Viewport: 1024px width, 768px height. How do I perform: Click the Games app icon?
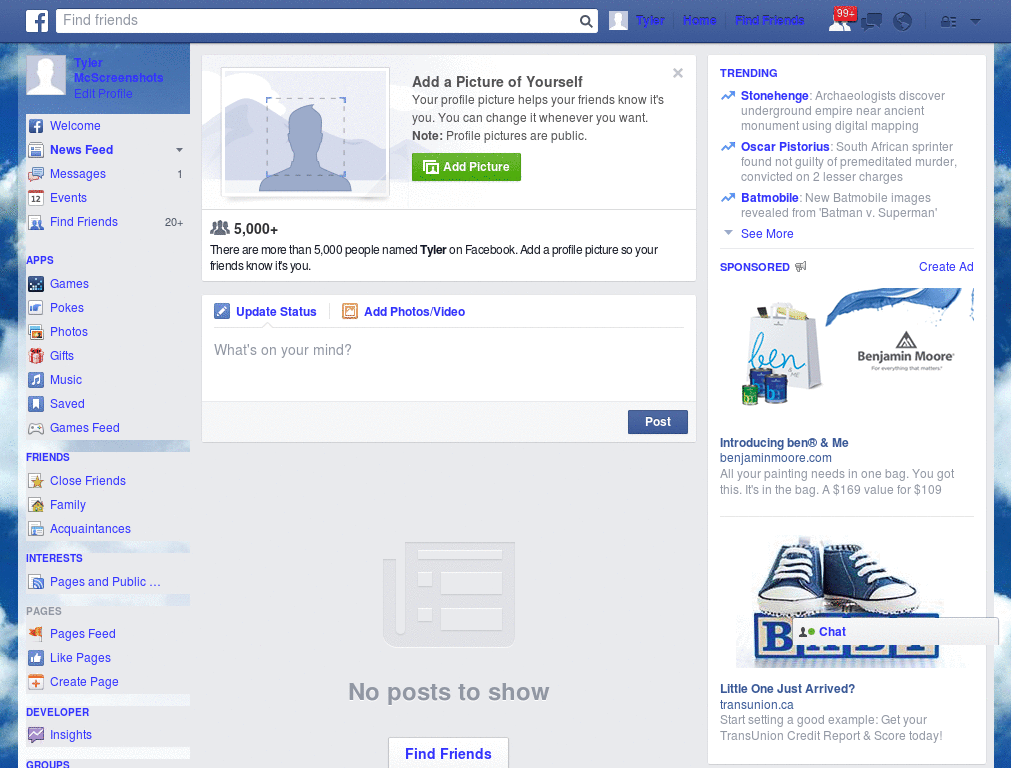click(x=36, y=284)
